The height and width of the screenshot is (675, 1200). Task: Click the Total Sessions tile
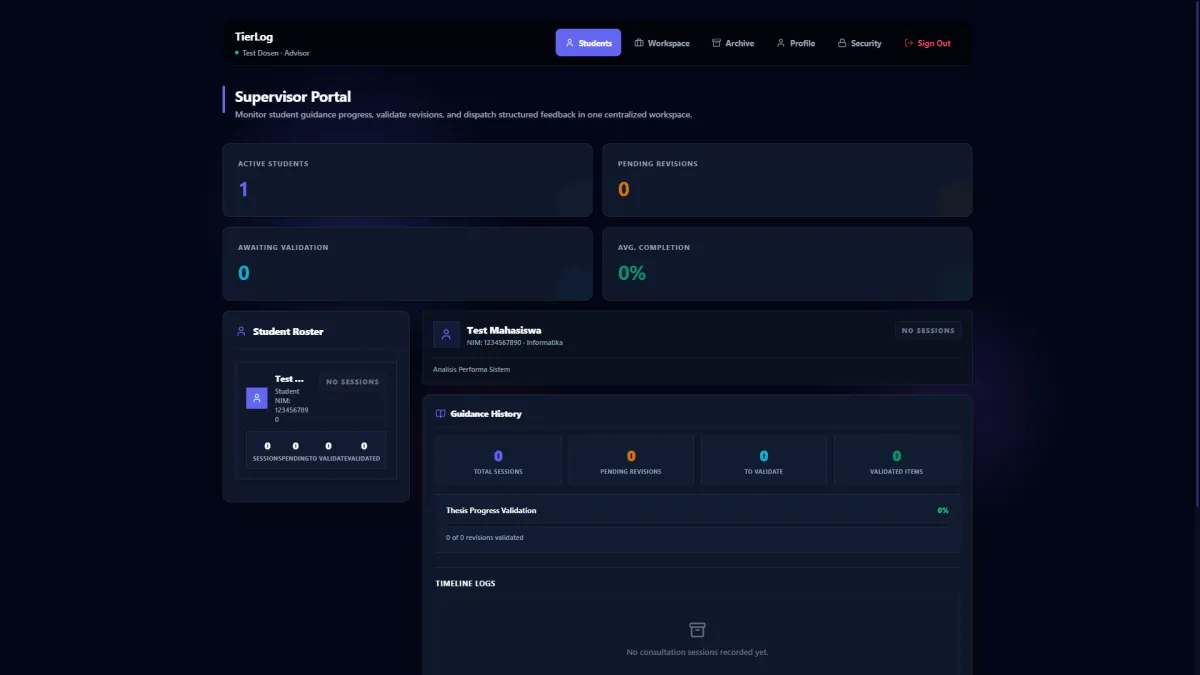pyautogui.click(x=498, y=461)
